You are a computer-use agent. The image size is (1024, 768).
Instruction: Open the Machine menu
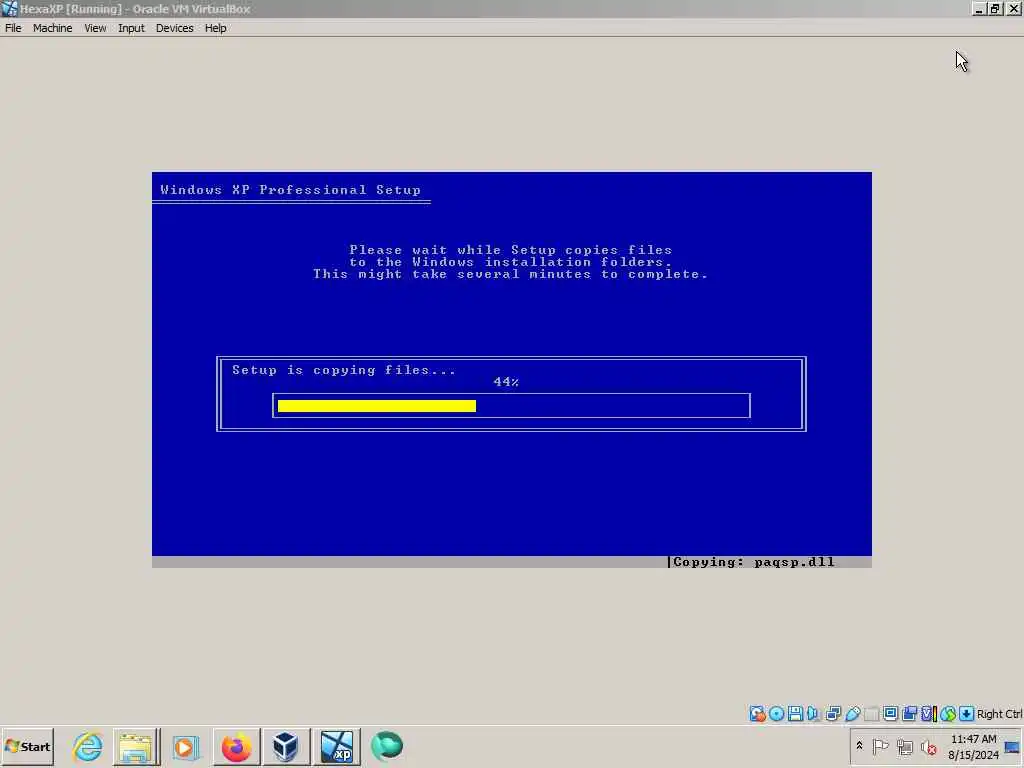52,28
